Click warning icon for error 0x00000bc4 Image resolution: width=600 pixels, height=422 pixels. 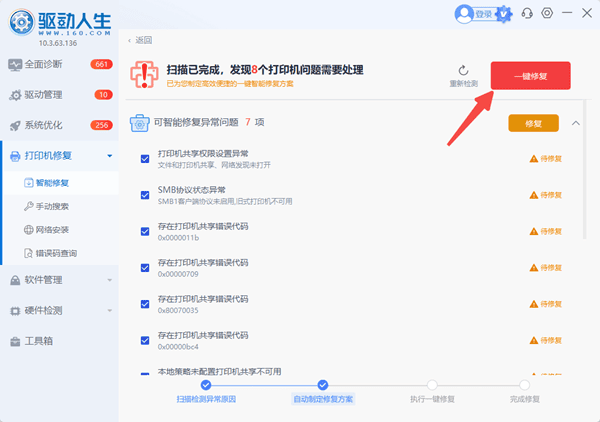pyautogui.click(x=533, y=341)
